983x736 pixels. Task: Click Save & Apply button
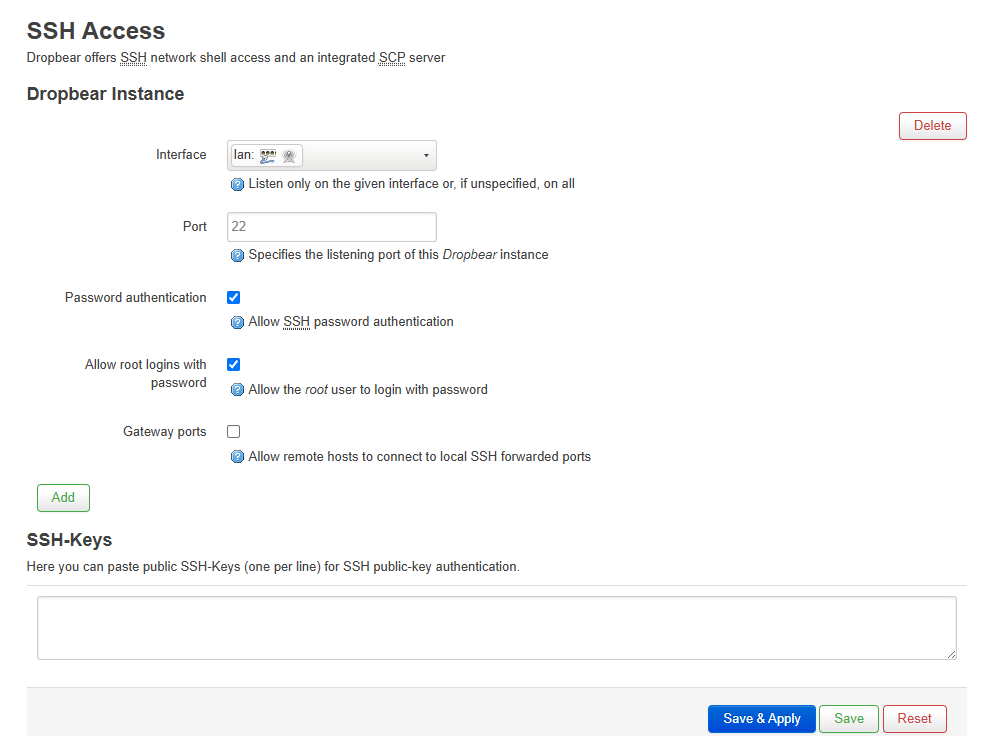pyautogui.click(x=762, y=718)
